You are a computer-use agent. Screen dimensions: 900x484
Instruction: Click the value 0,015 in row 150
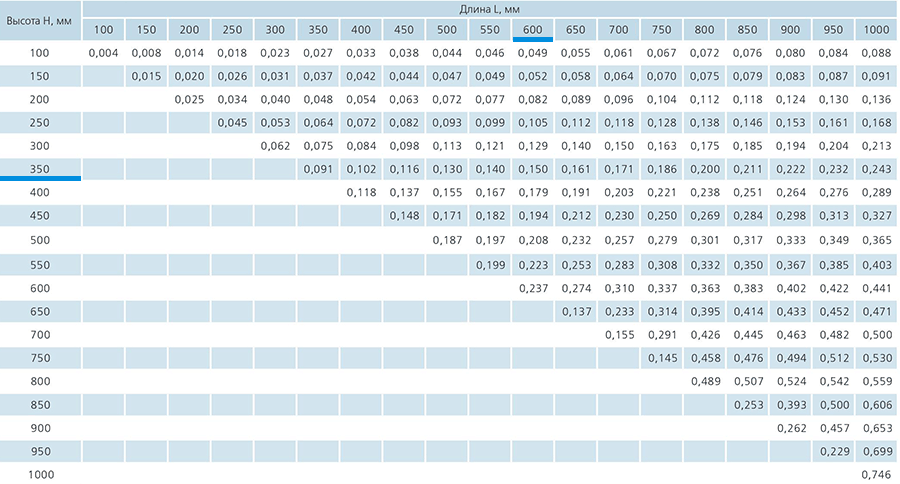click(146, 76)
